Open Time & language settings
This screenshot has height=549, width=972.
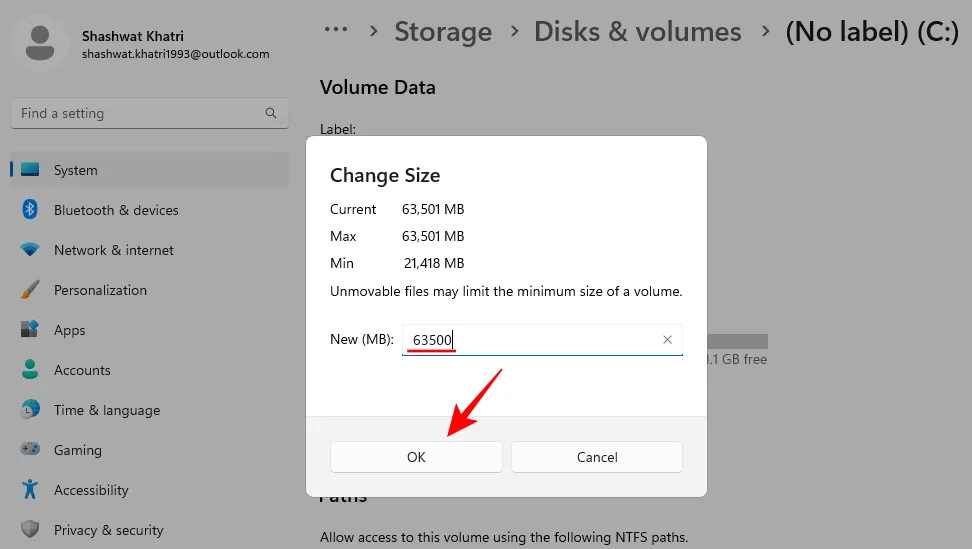click(x=150, y=410)
